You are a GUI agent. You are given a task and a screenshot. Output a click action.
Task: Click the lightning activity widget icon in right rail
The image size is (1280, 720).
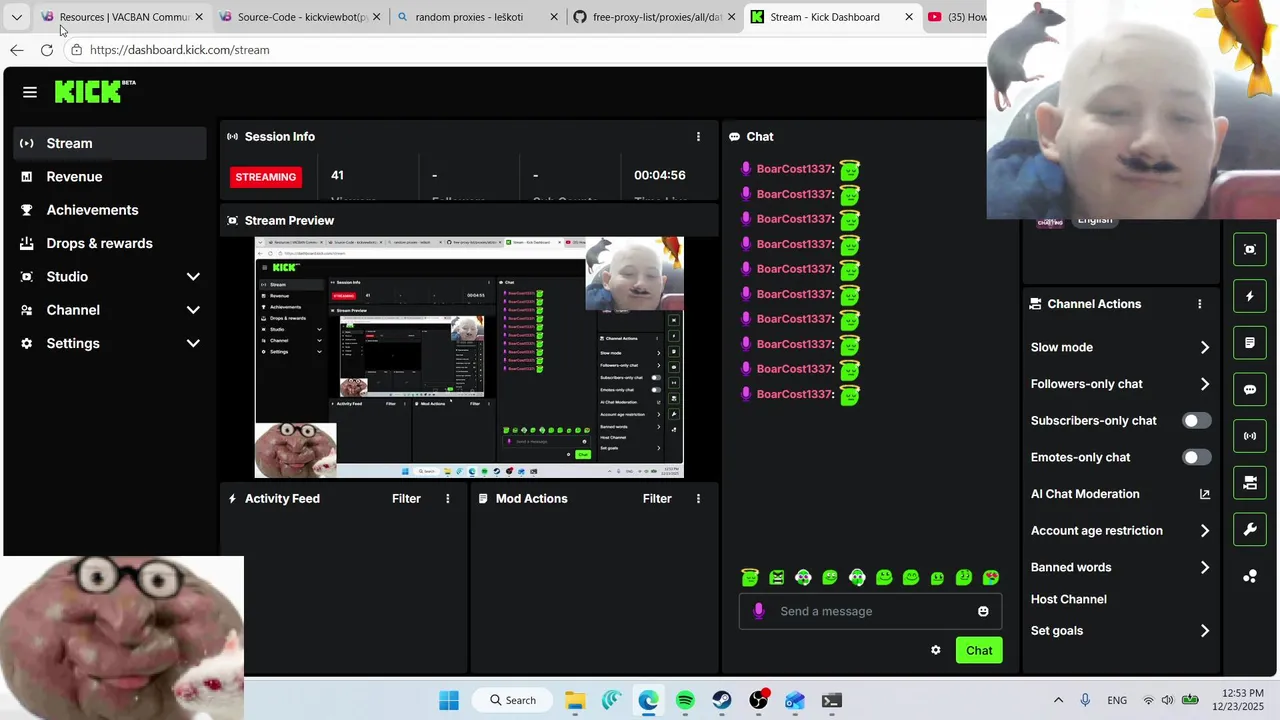(1250, 296)
